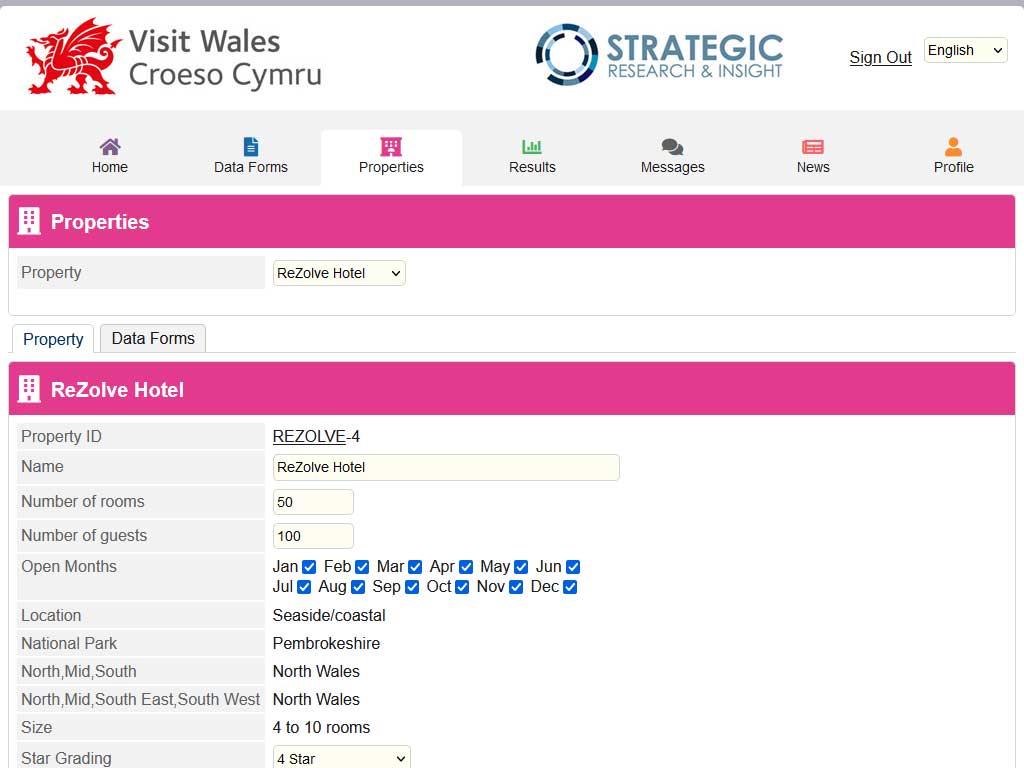
Task: Click the News newspaper icon
Action: pos(813,147)
